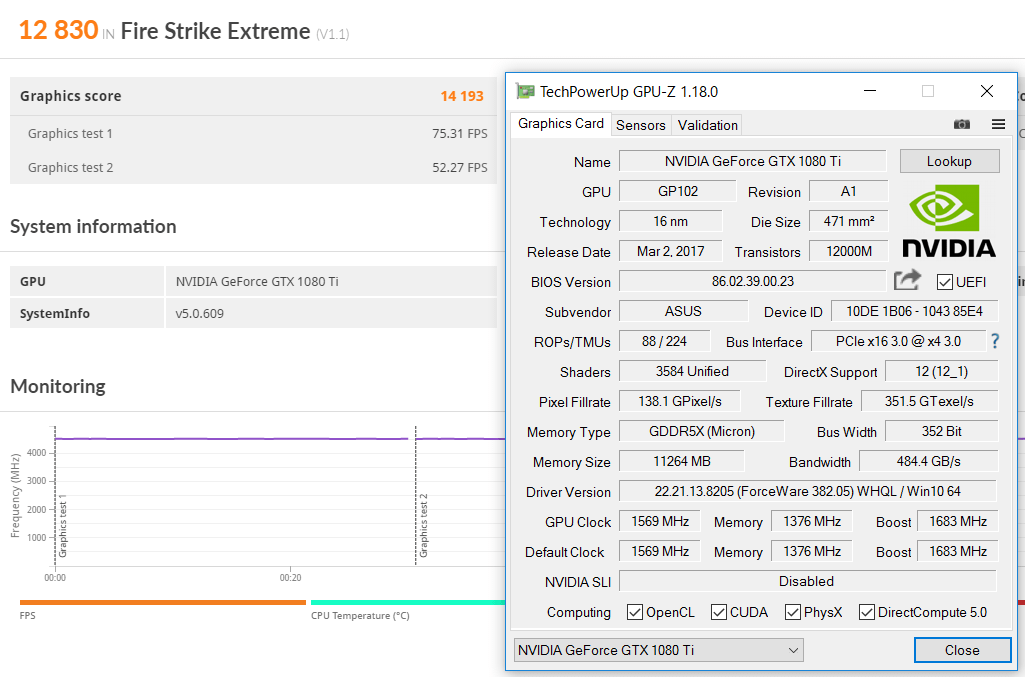Toggle the UEFI checkbox

pos(945,282)
